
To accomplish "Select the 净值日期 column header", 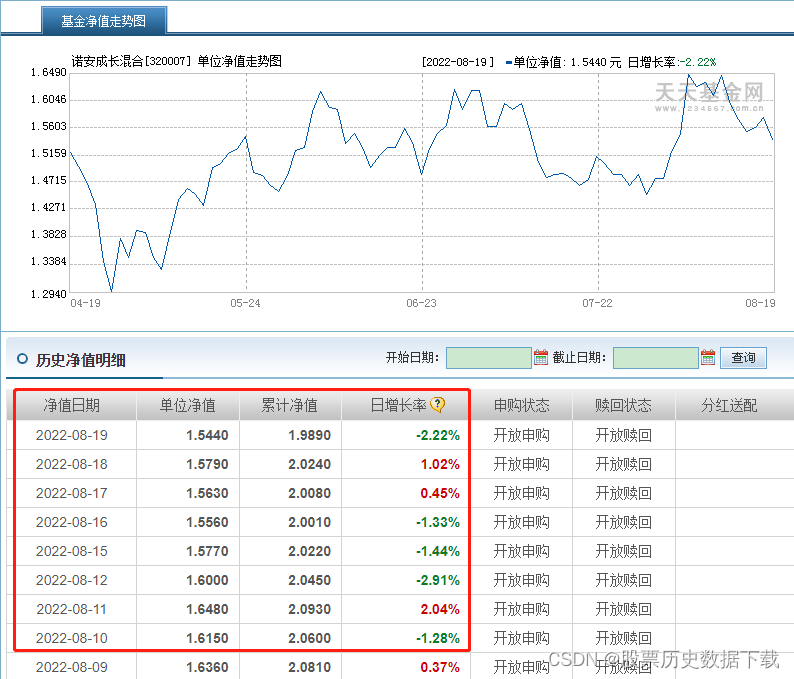I will tap(72, 405).
